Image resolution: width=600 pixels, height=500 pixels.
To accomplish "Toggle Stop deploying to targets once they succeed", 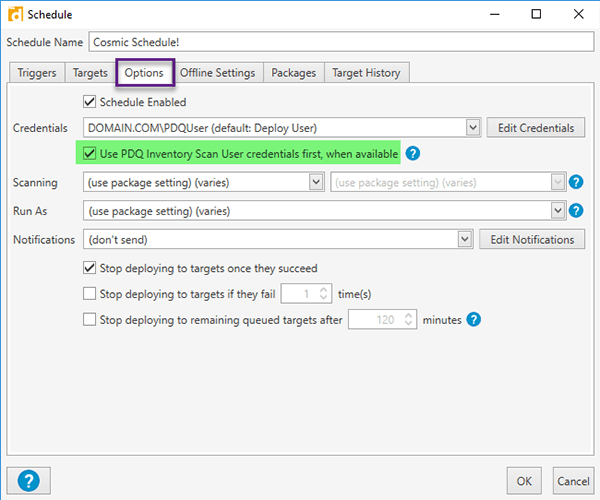I will pyautogui.click(x=91, y=268).
